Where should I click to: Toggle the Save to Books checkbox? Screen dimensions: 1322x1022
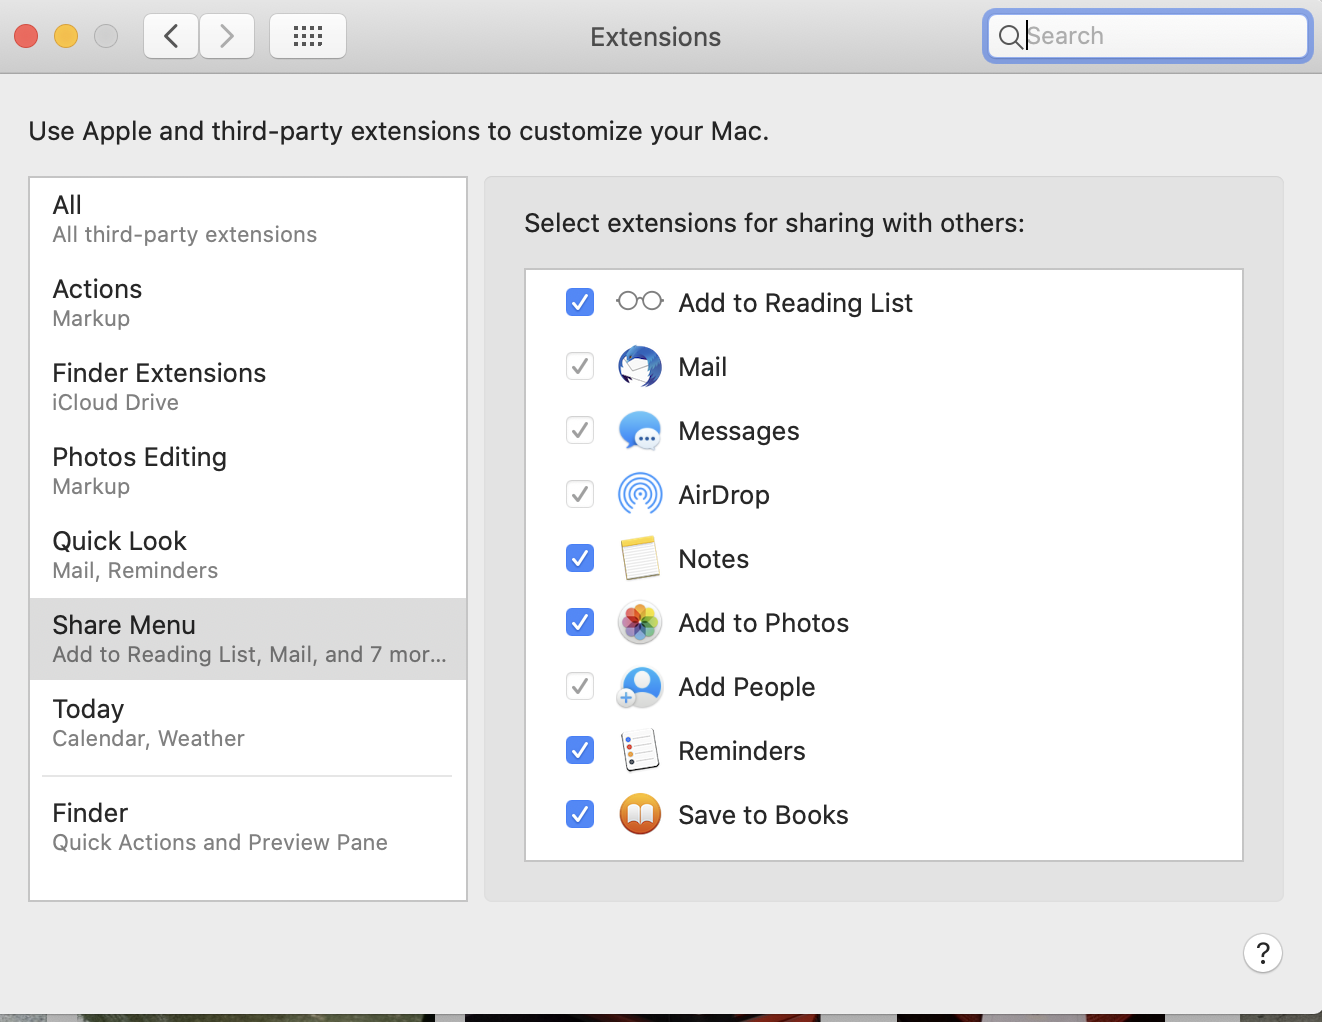pos(580,814)
